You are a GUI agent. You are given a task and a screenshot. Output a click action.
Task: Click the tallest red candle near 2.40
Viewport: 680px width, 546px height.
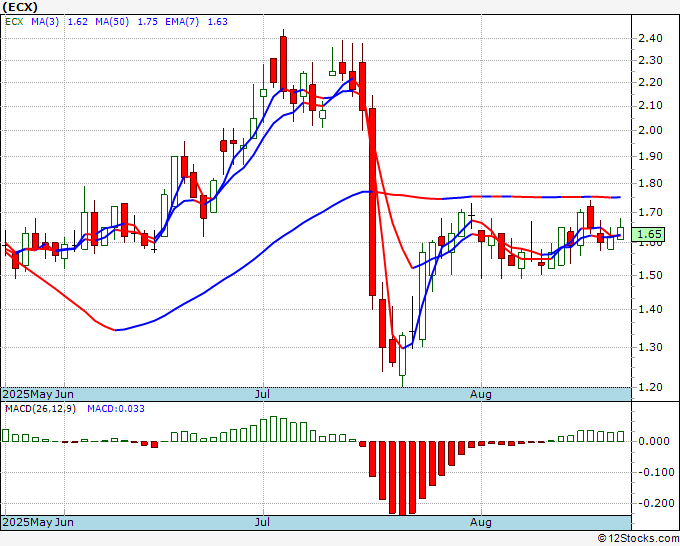coord(283,64)
